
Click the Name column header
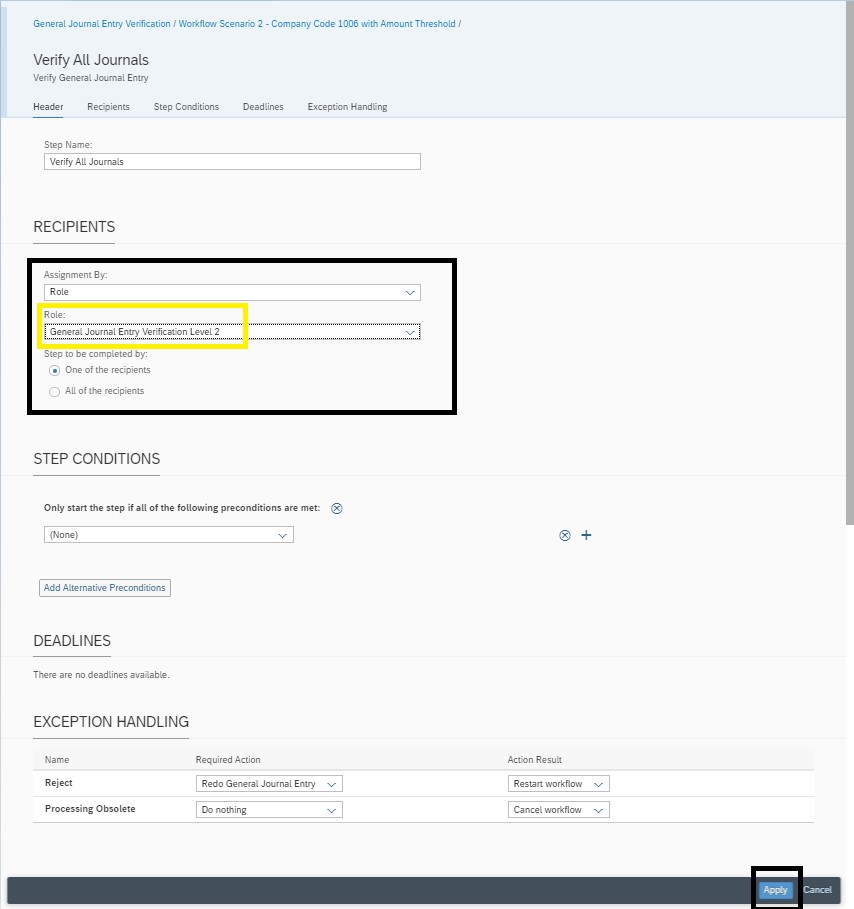57,760
